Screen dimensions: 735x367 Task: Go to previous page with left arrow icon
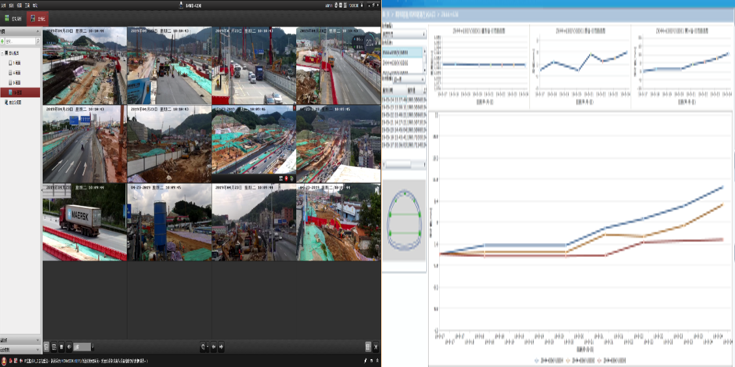click(x=214, y=347)
